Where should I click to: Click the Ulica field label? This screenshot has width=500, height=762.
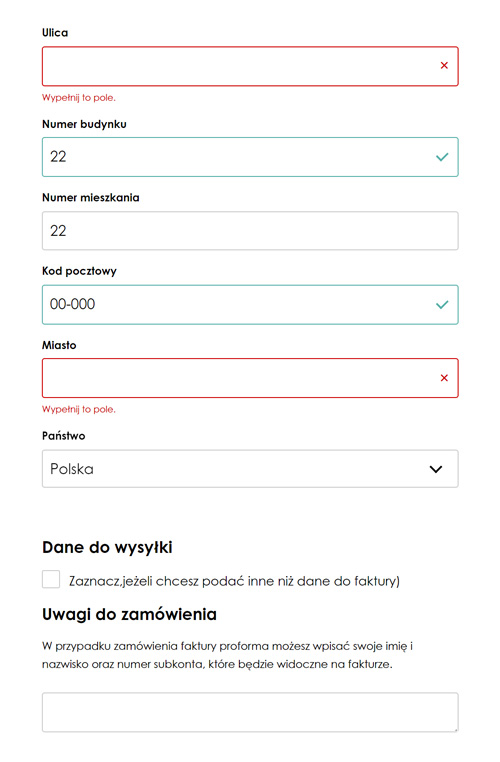(x=55, y=33)
